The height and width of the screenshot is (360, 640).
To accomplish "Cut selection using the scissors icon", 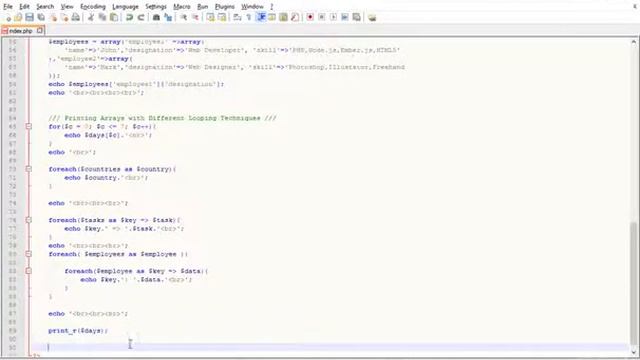I will [91, 17].
